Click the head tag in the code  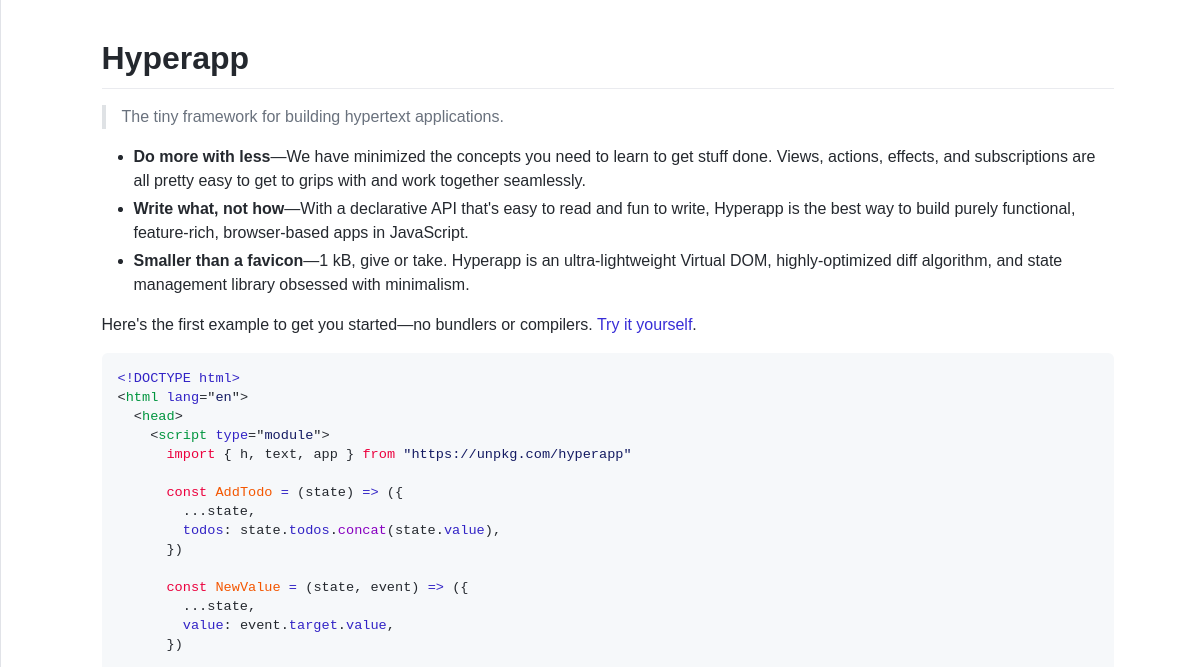pos(157,416)
